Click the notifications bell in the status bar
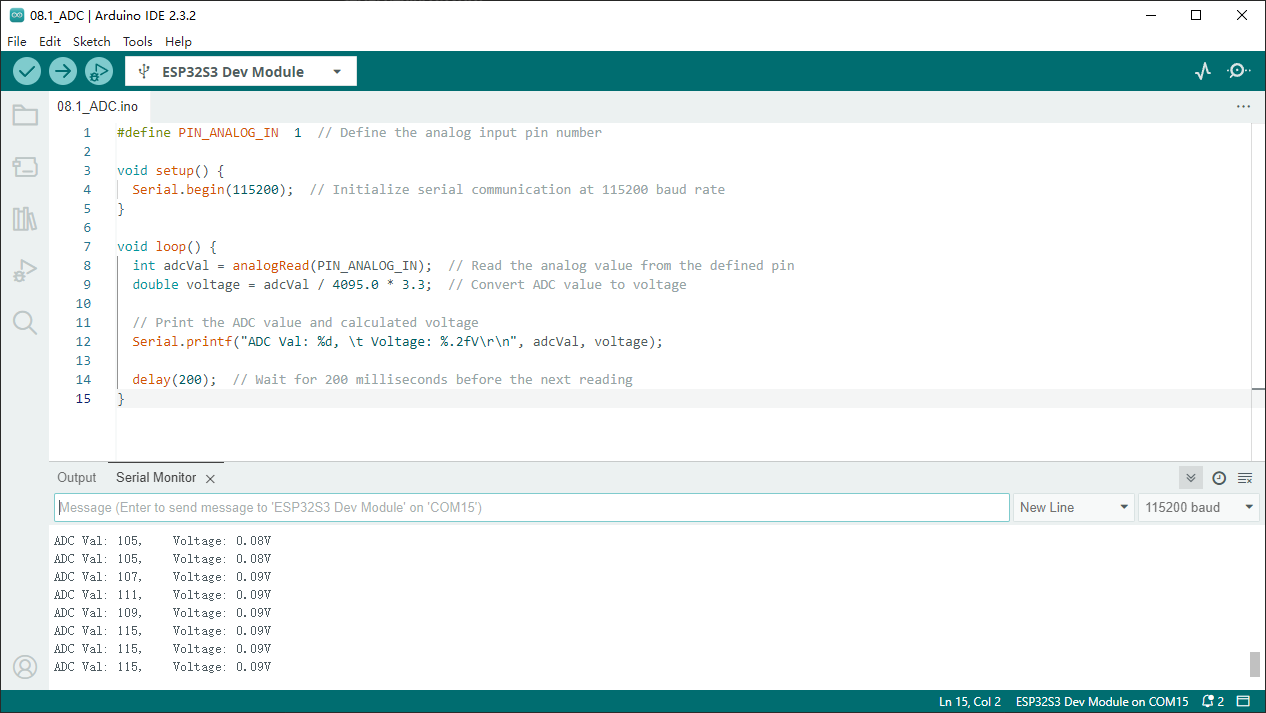The width and height of the screenshot is (1266, 713). pos(1213,701)
